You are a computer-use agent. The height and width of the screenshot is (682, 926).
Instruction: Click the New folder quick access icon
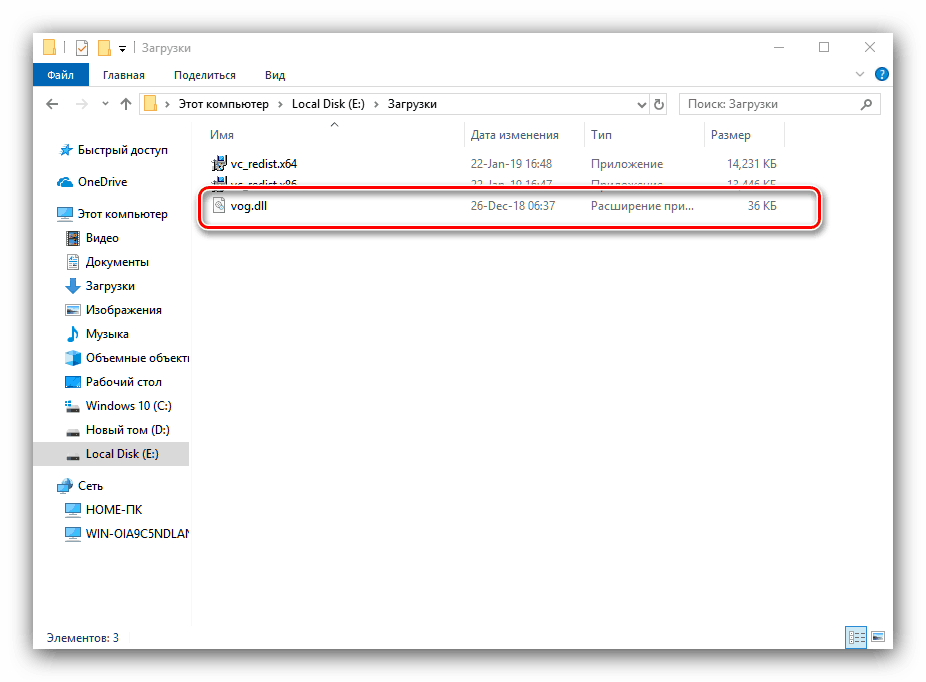(105, 48)
